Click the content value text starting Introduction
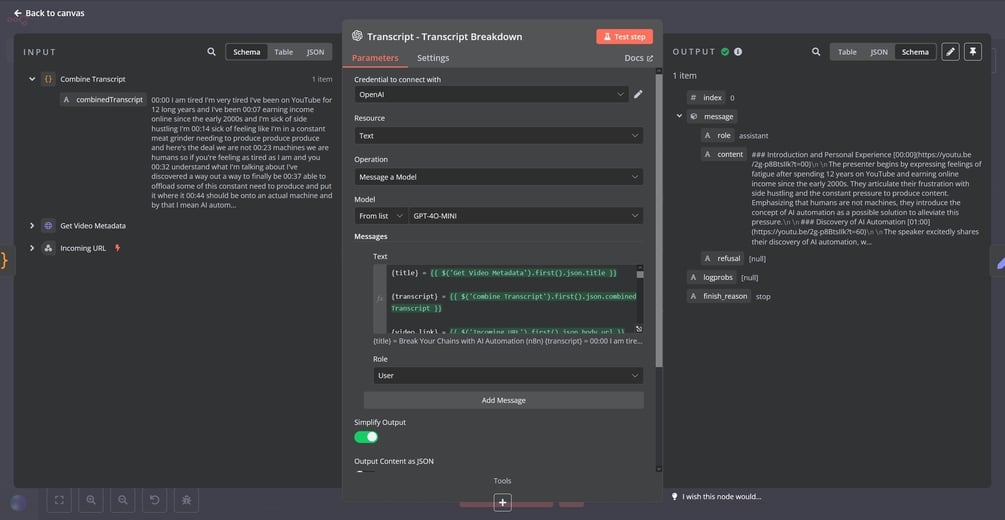1005x520 pixels. pos(867,198)
